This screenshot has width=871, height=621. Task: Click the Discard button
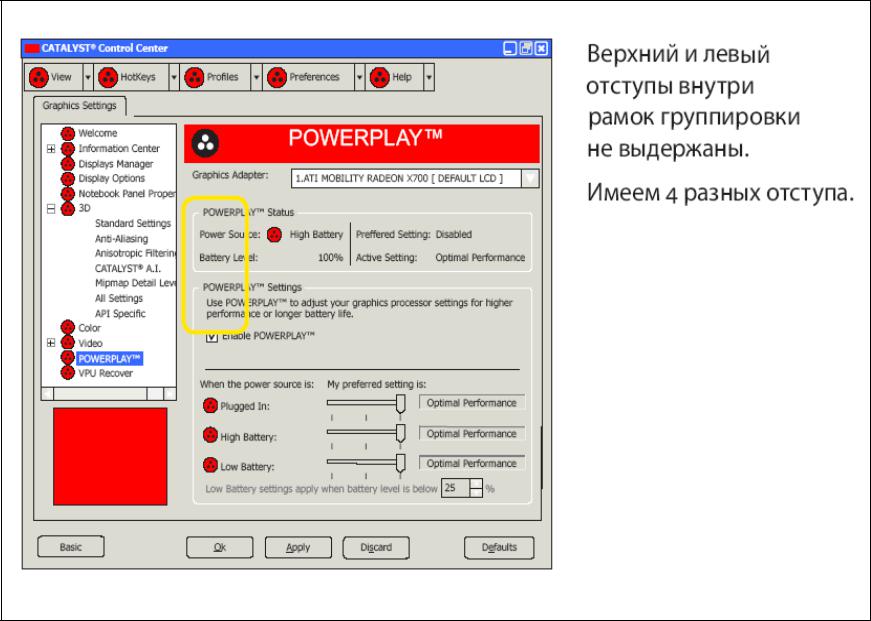(x=376, y=547)
